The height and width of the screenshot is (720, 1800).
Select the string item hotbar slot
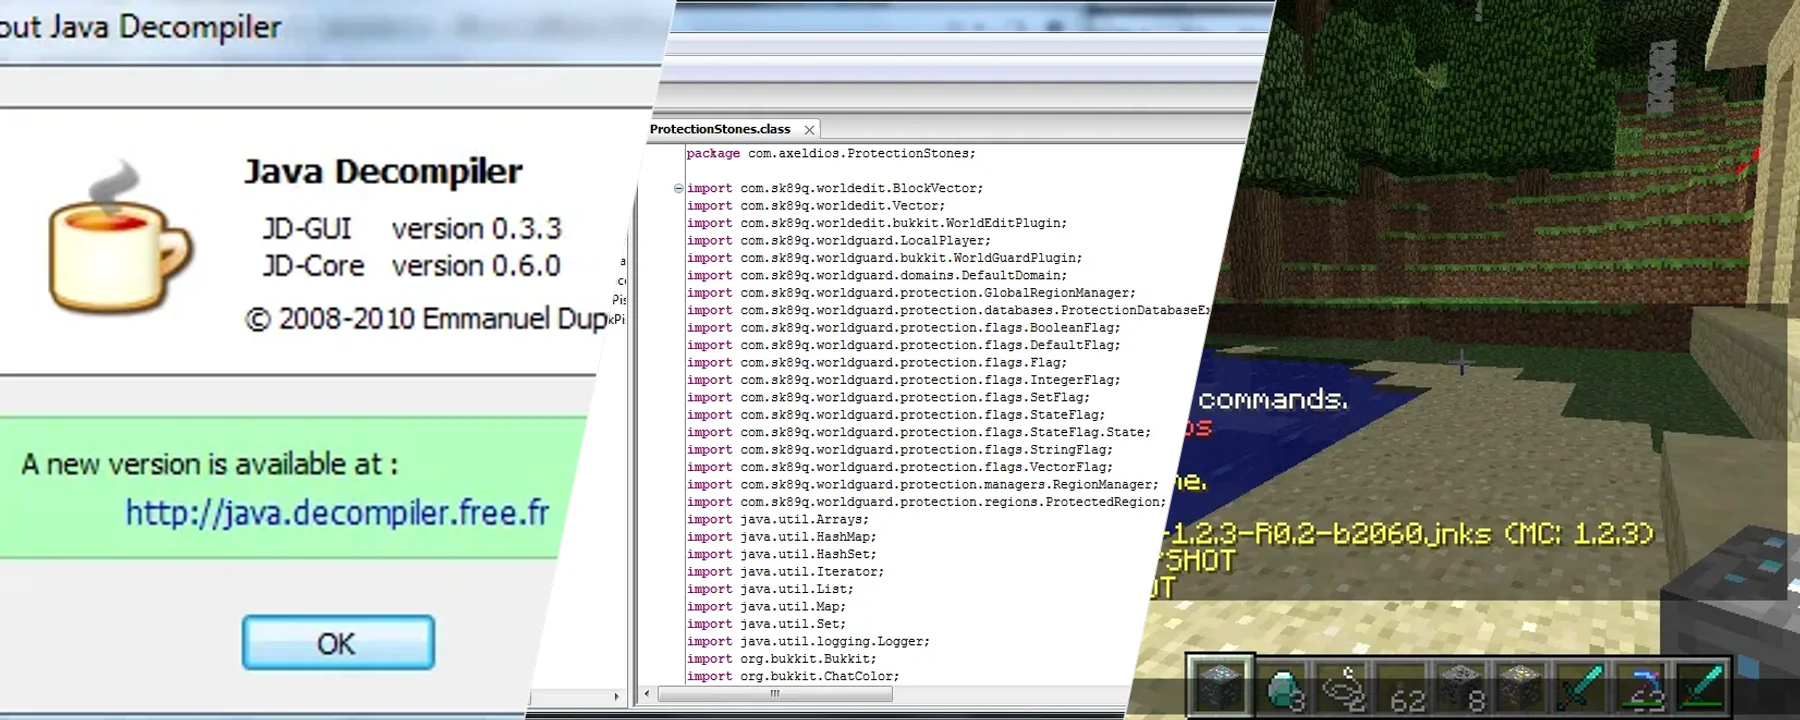pos(1342,688)
